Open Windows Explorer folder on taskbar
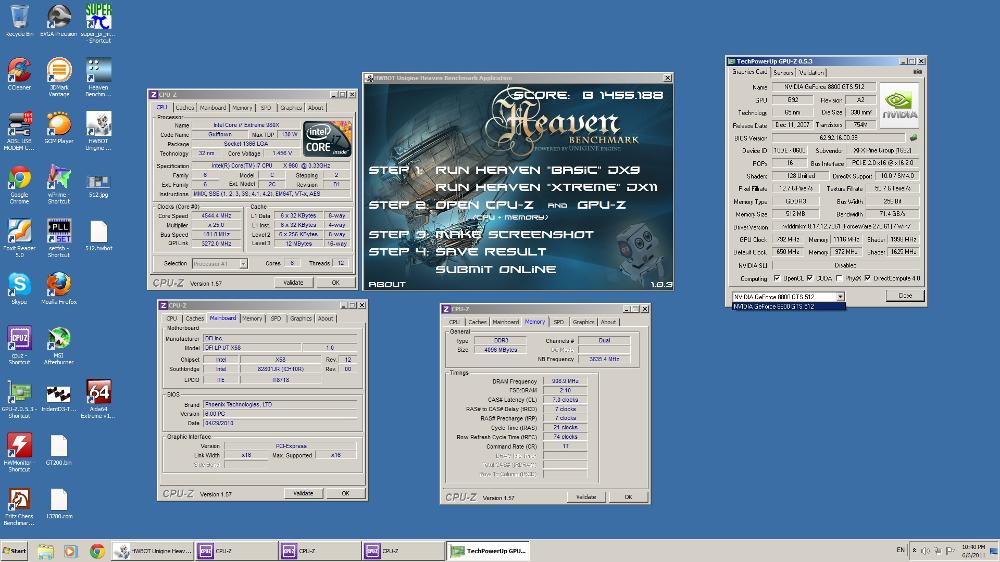This screenshot has height=562, width=1000. pos(45,551)
